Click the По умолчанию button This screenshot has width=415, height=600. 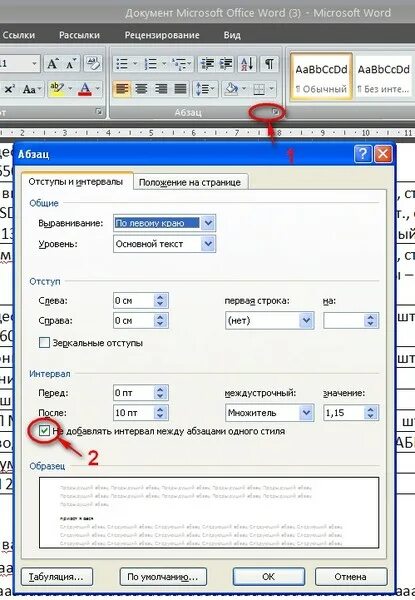163,577
